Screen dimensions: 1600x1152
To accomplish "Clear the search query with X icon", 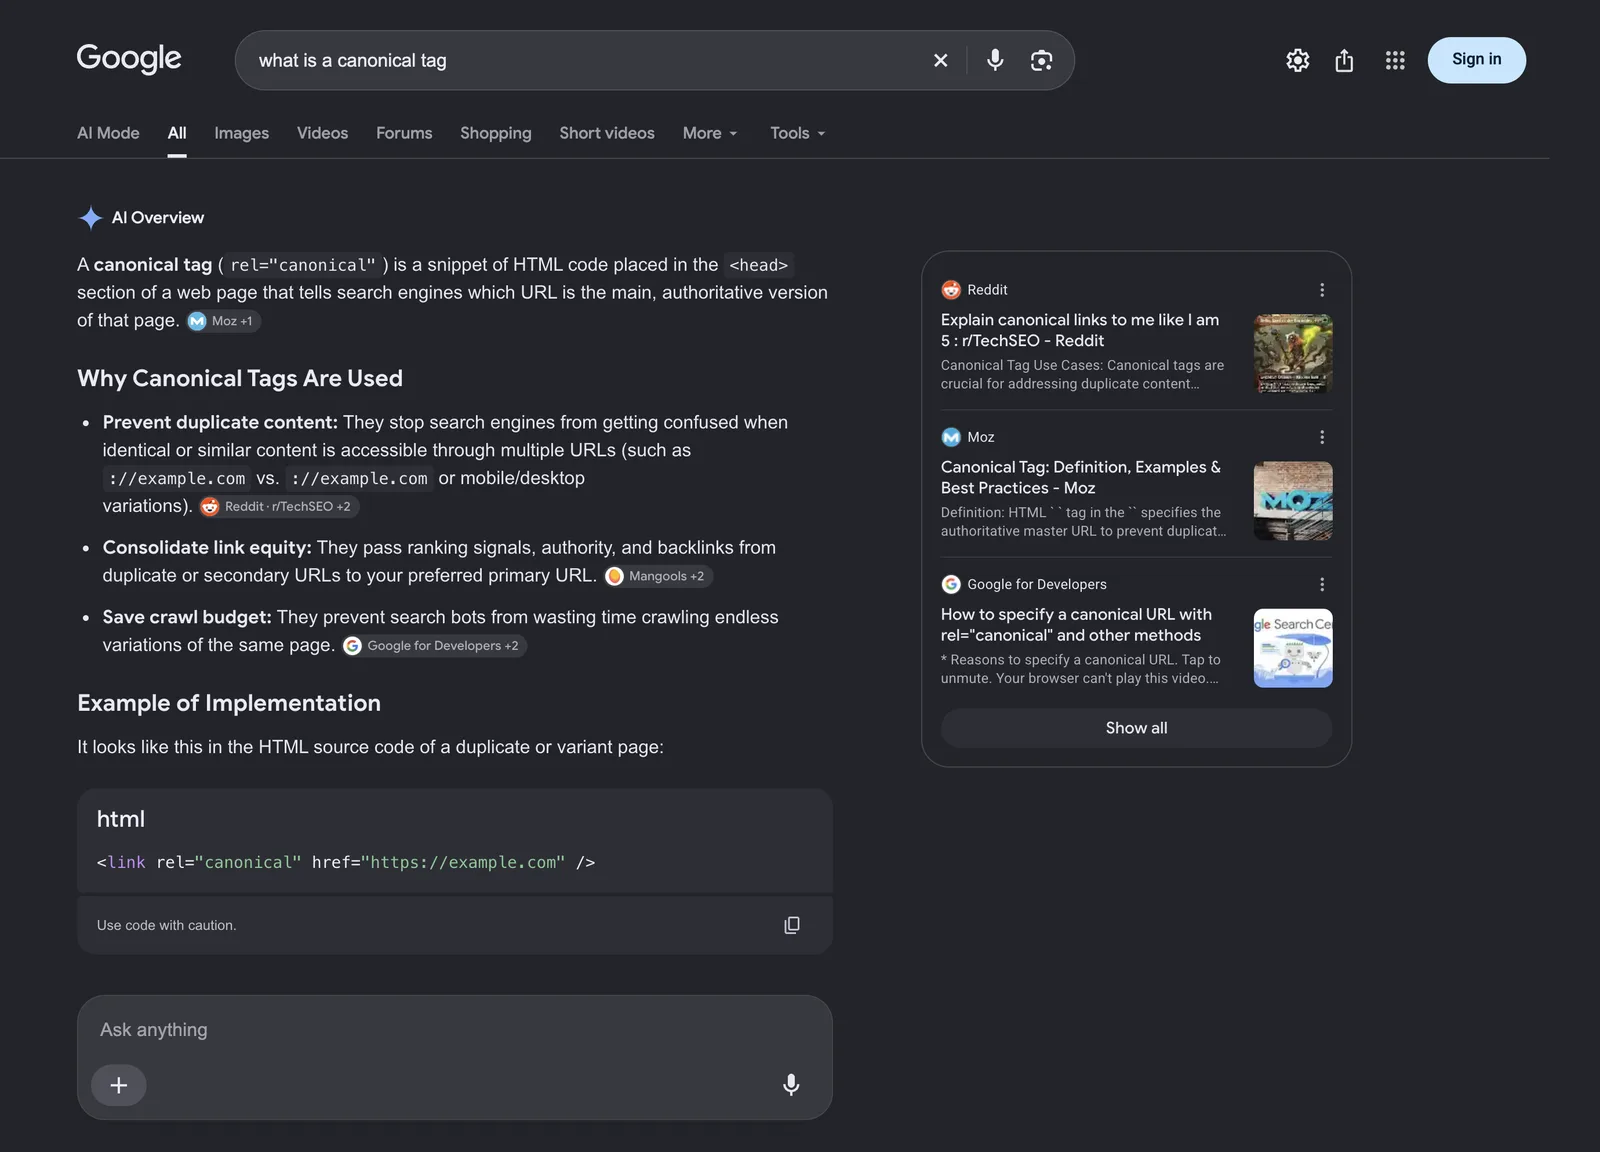I will [x=940, y=61].
